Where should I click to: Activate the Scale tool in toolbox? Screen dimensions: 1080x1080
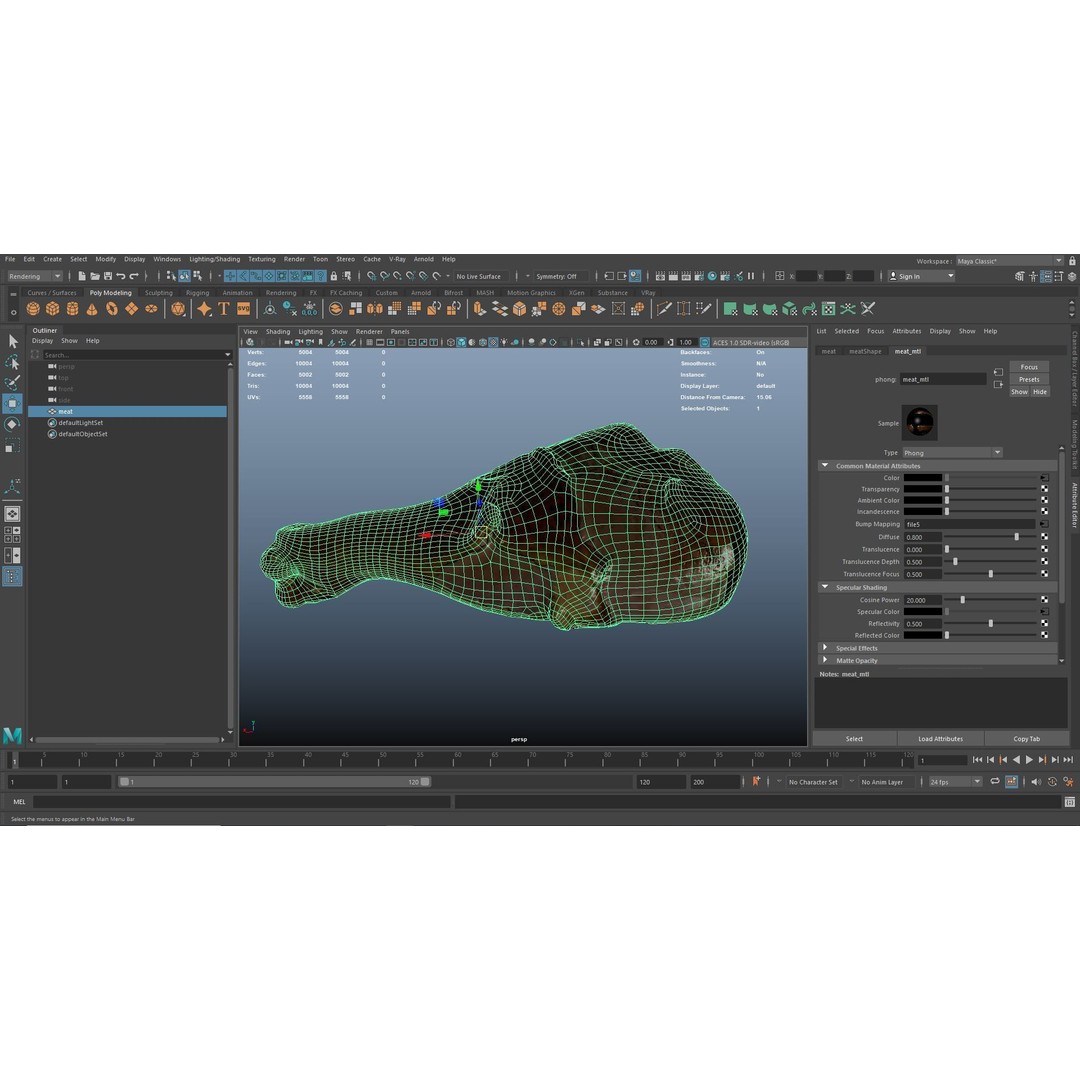point(12,446)
